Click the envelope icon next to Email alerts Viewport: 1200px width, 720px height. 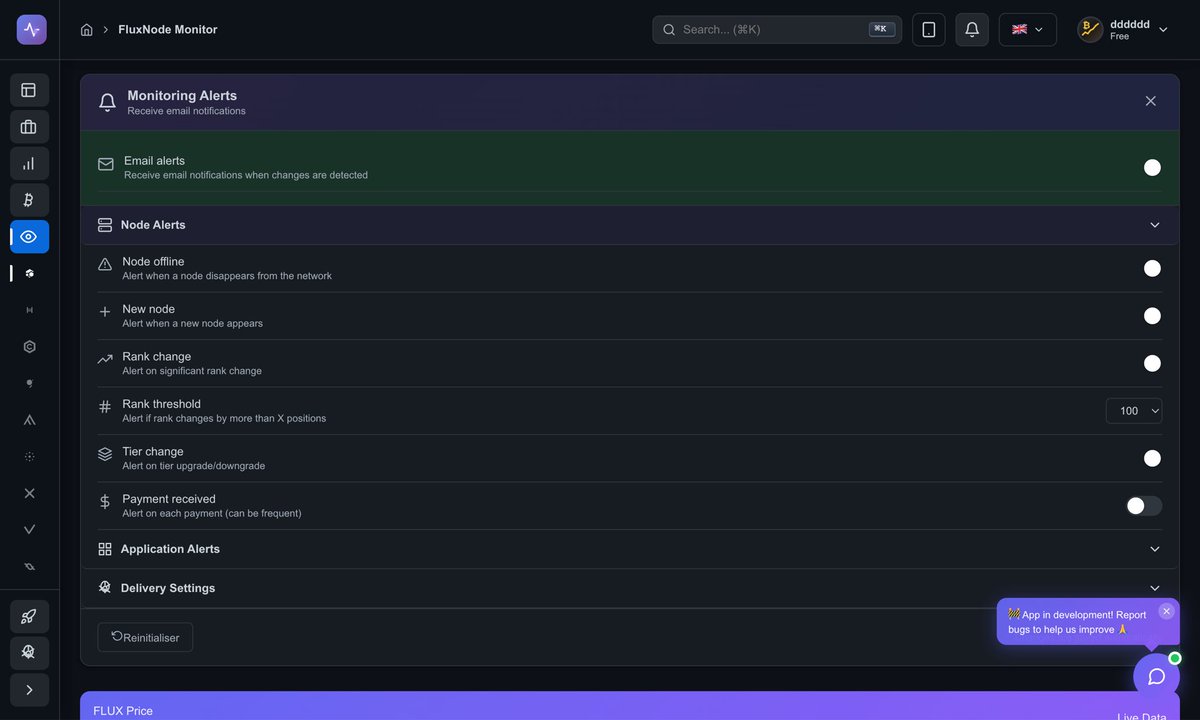tap(106, 164)
